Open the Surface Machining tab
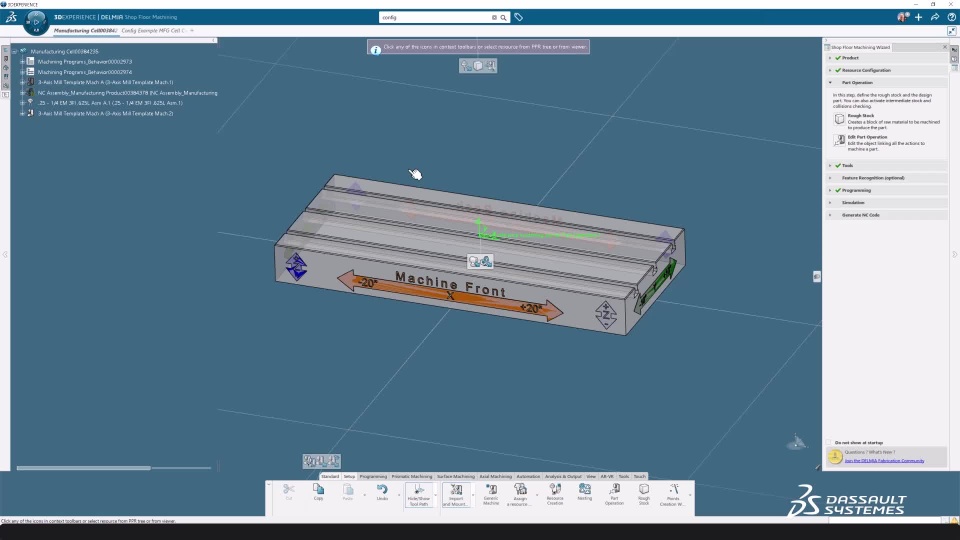The height and width of the screenshot is (540, 960). click(456, 476)
